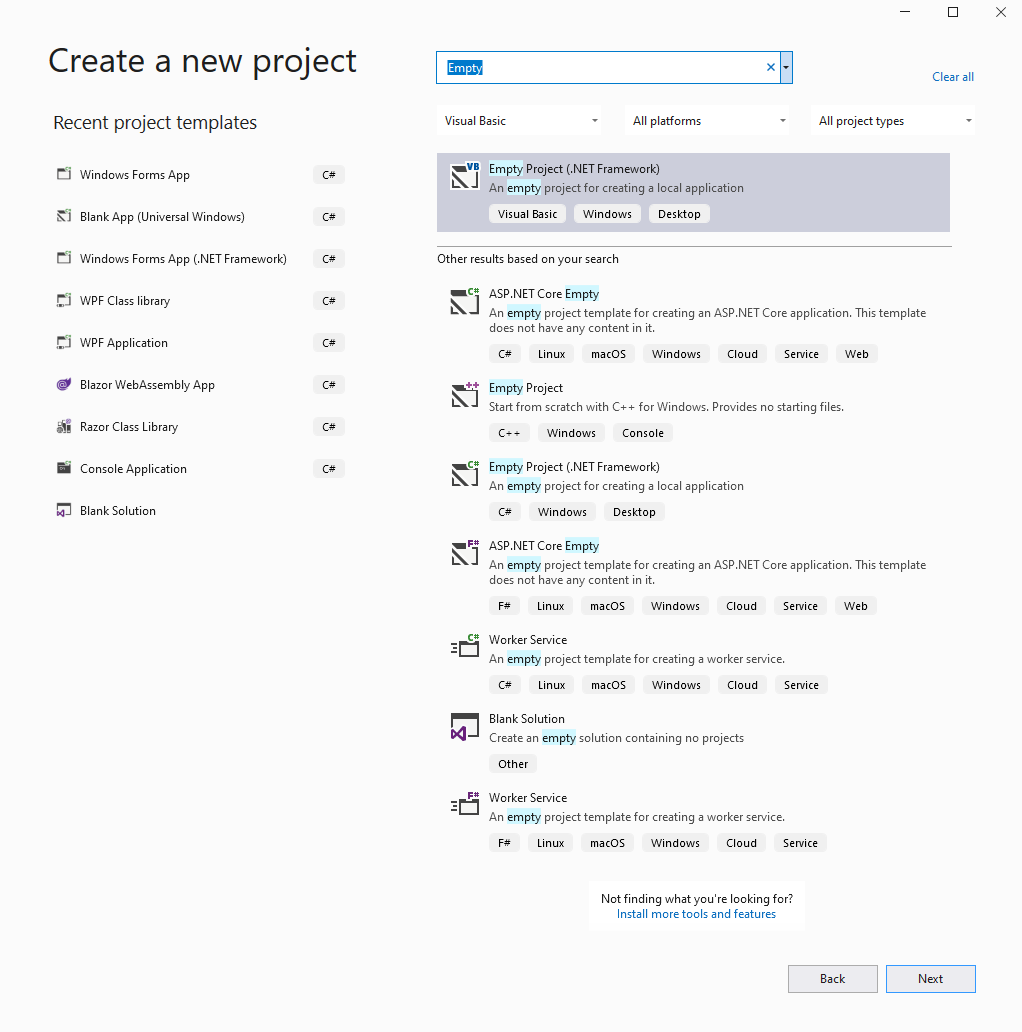
Task: Open the All project types filter dropdown
Action: [x=893, y=121]
